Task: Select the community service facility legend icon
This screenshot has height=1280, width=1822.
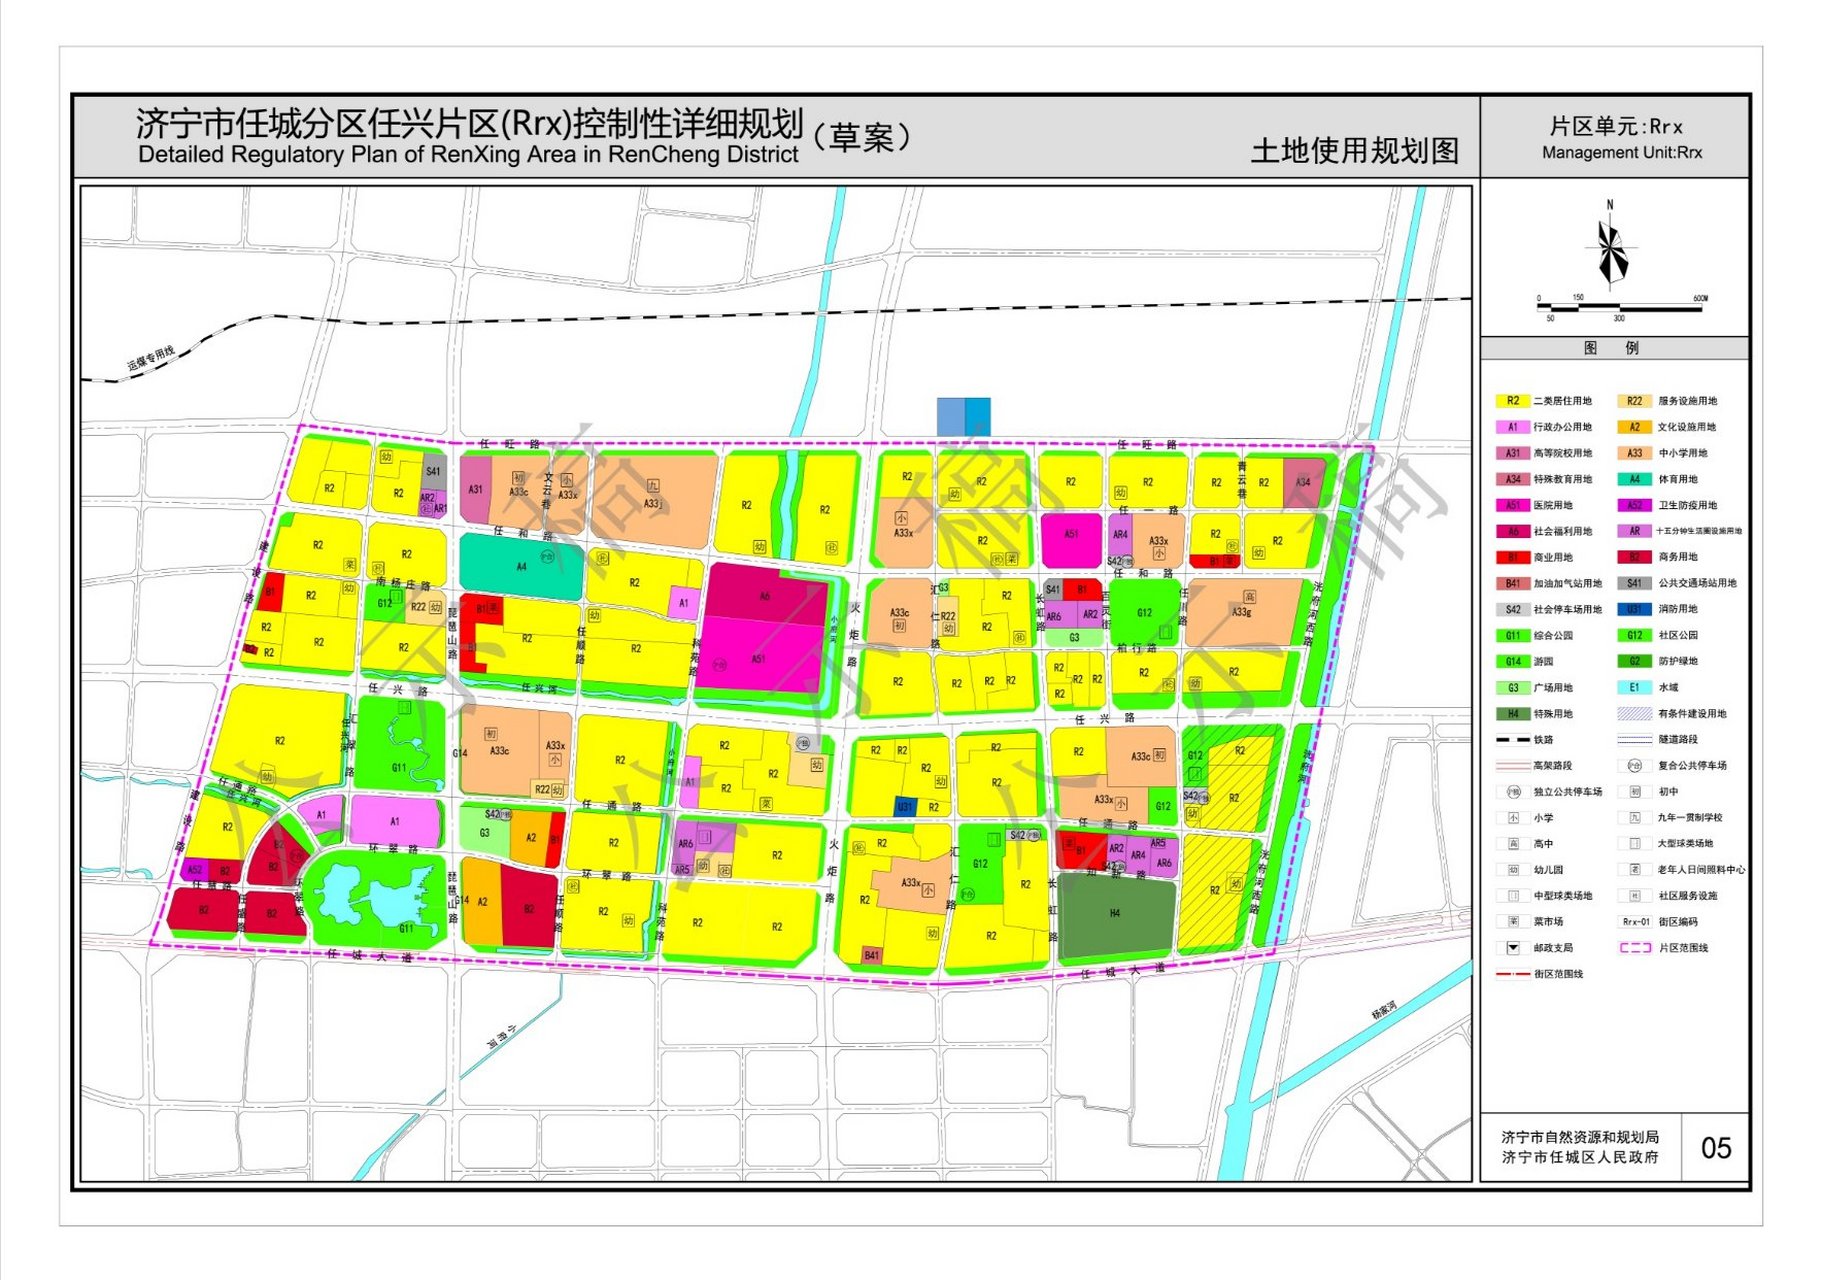Action: pos(1634,896)
